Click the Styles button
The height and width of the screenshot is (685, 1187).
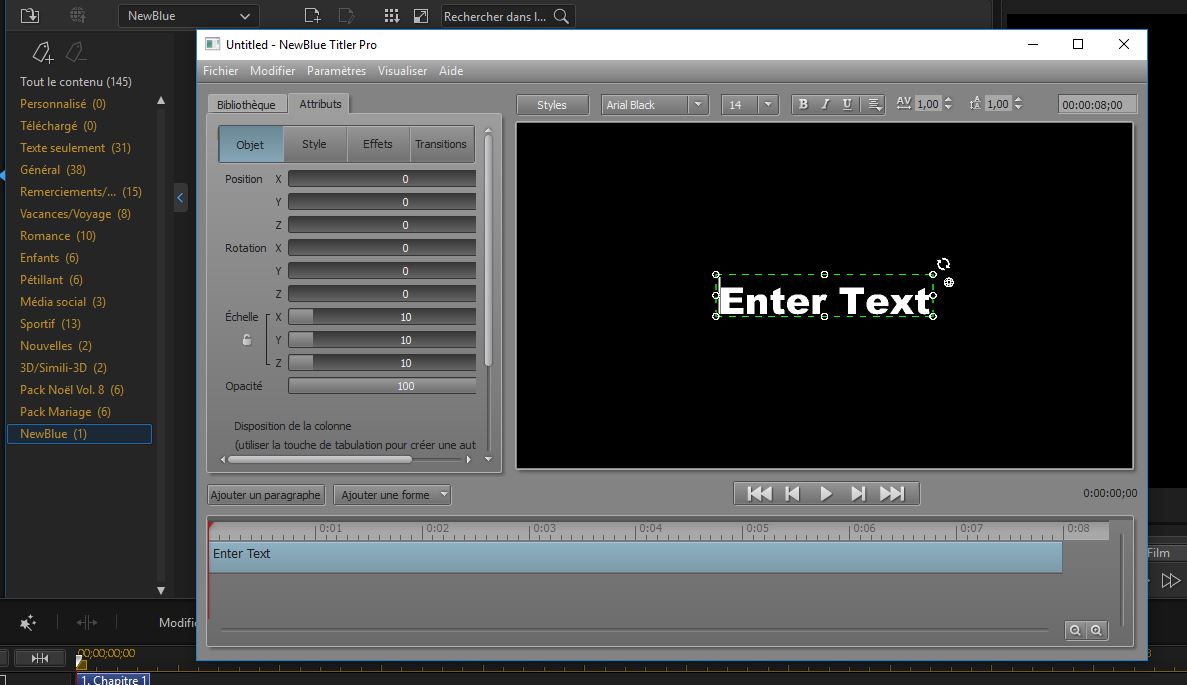tap(552, 105)
